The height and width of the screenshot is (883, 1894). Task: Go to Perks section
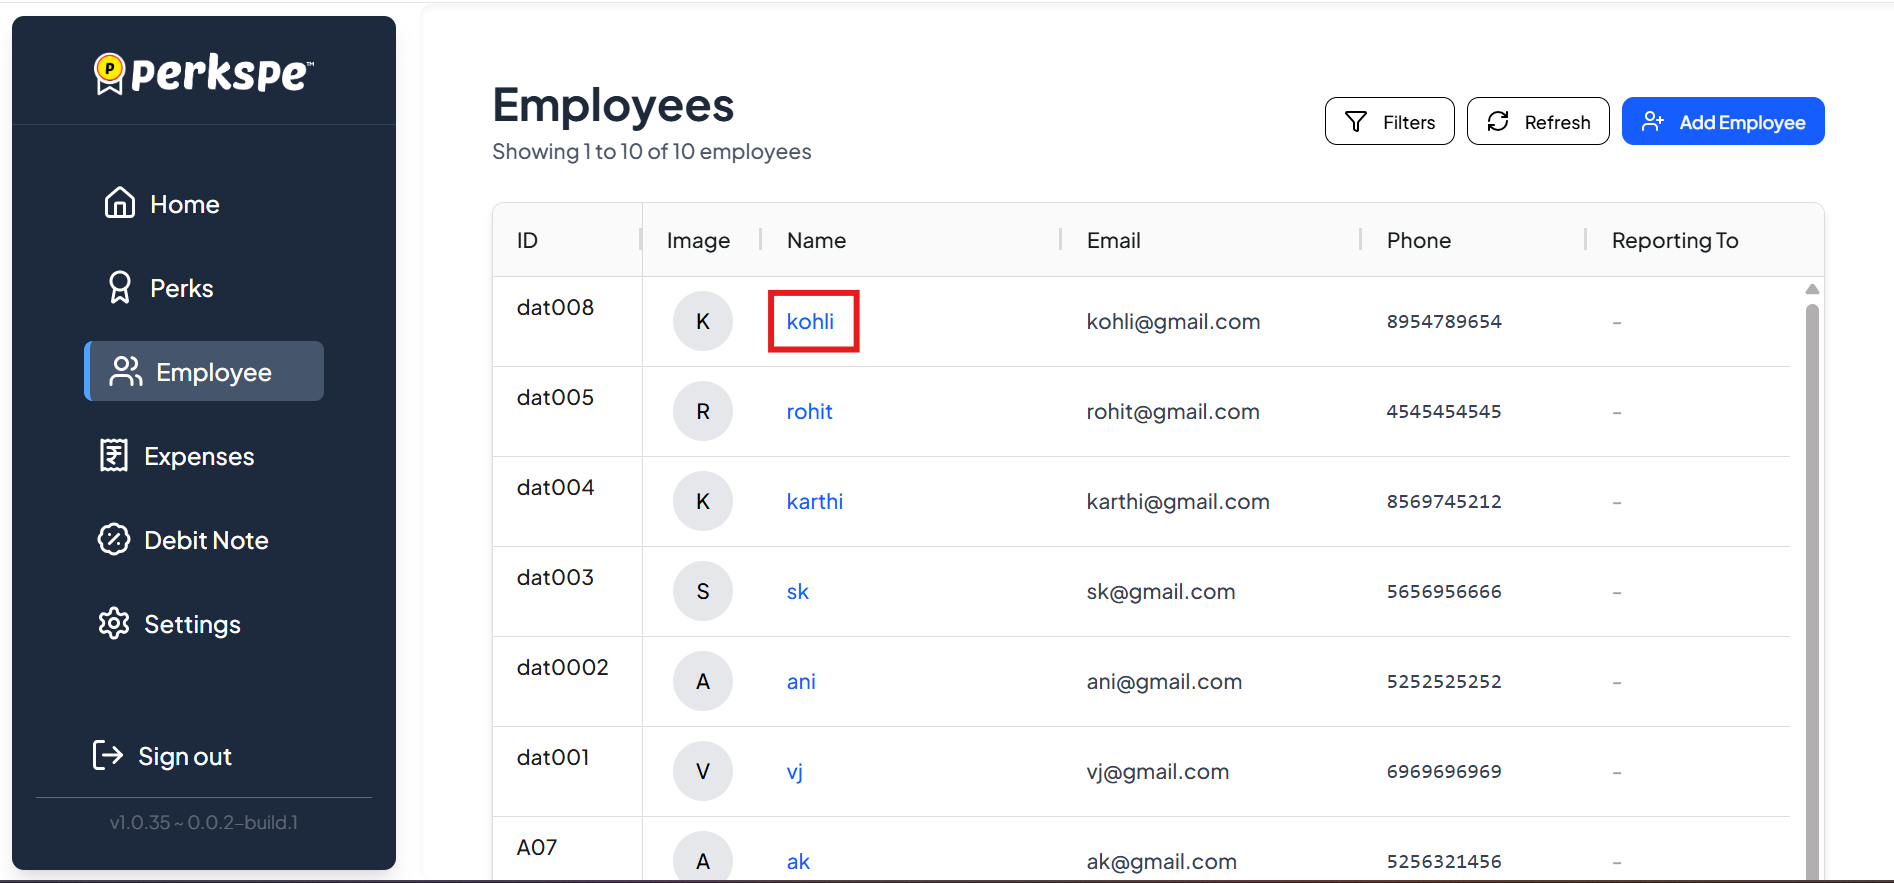[160, 288]
